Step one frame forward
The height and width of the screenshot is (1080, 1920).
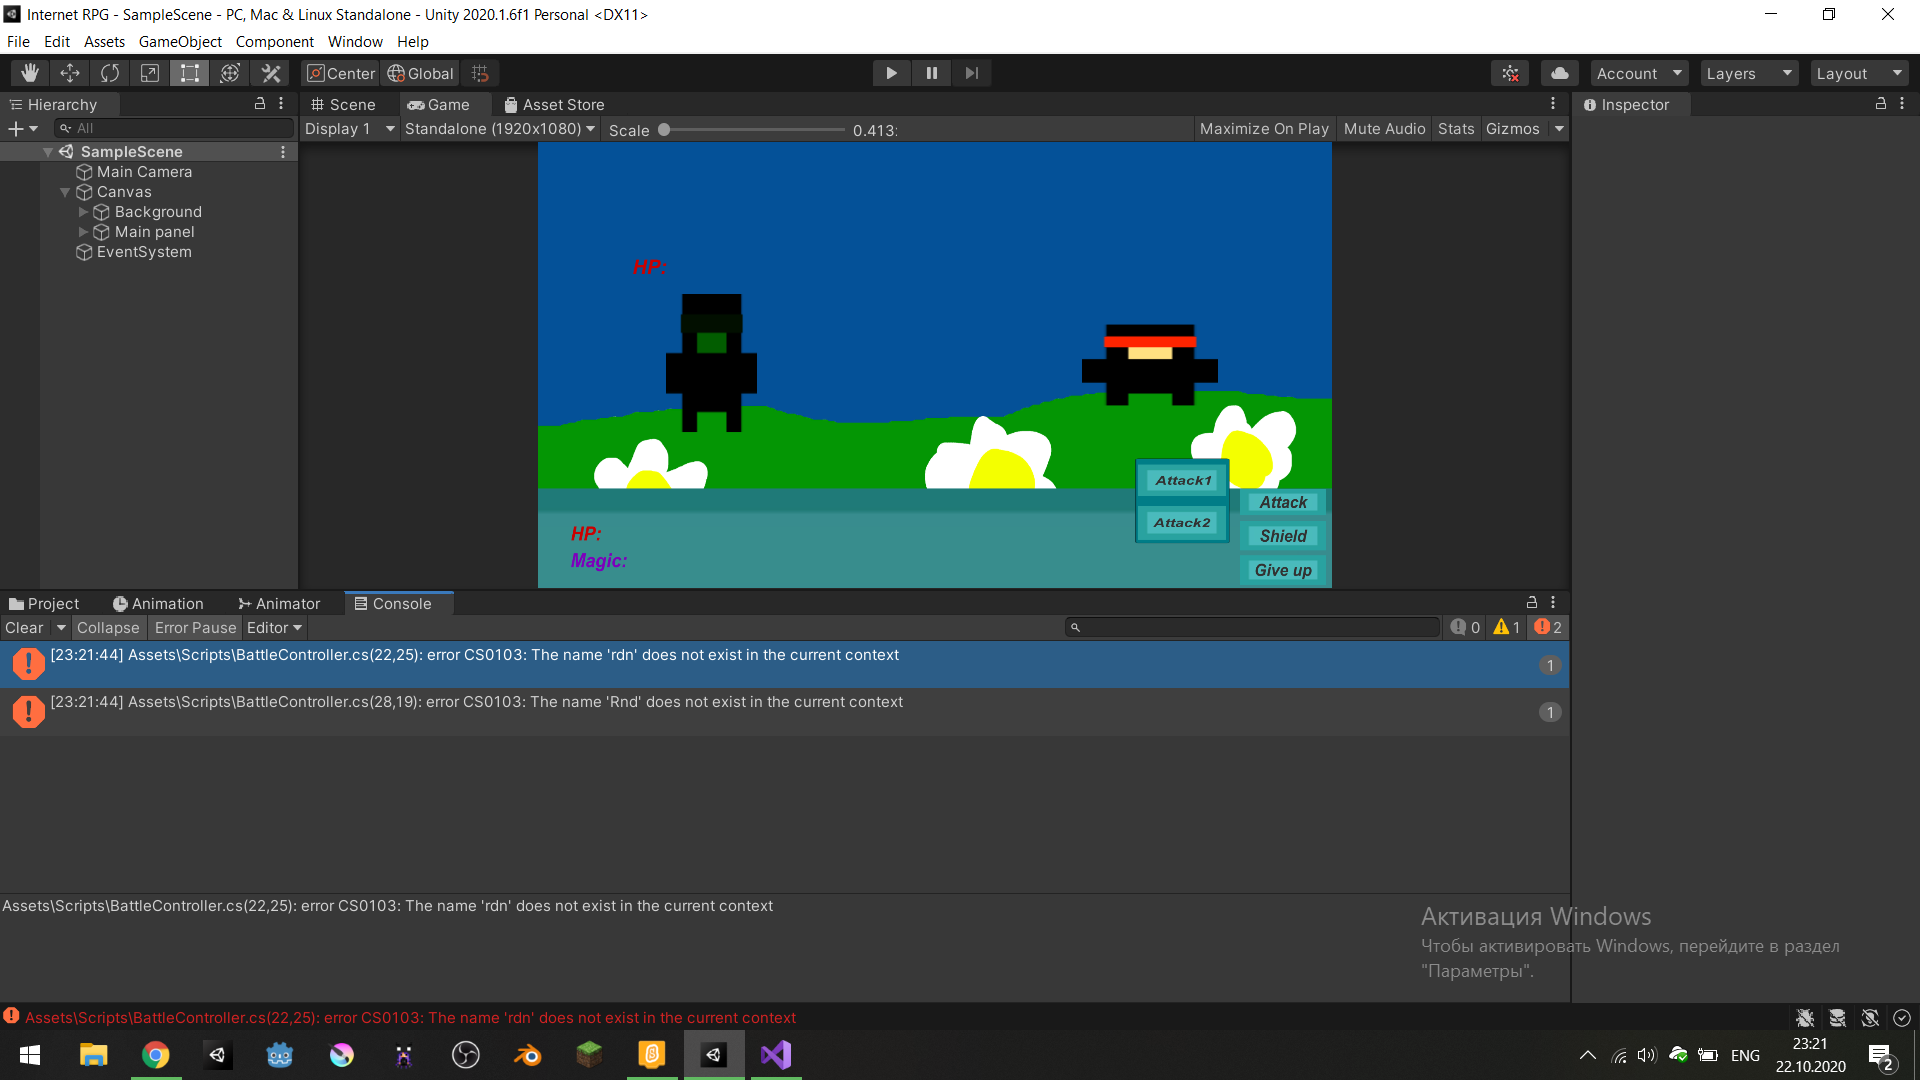tap(971, 73)
